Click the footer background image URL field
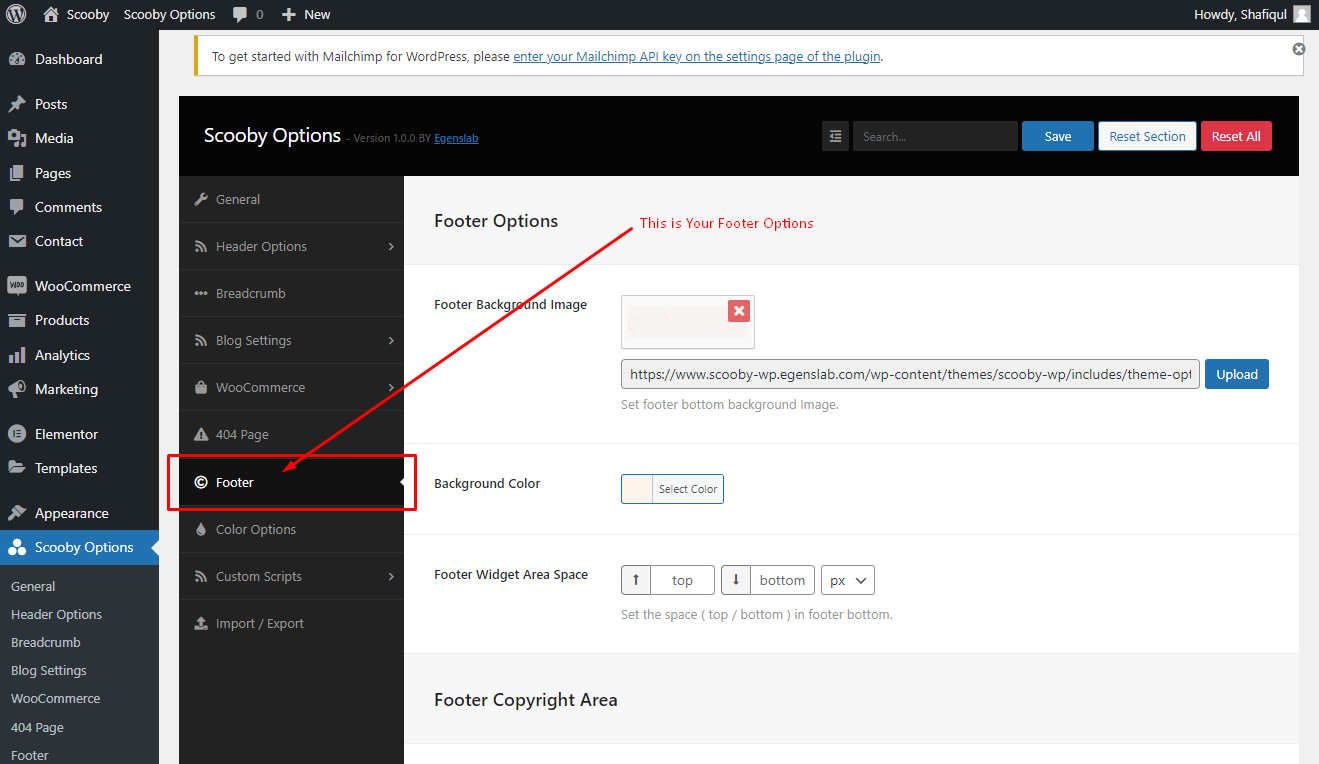The width and height of the screenshot is (1319, 764). (x=910, y=374)
